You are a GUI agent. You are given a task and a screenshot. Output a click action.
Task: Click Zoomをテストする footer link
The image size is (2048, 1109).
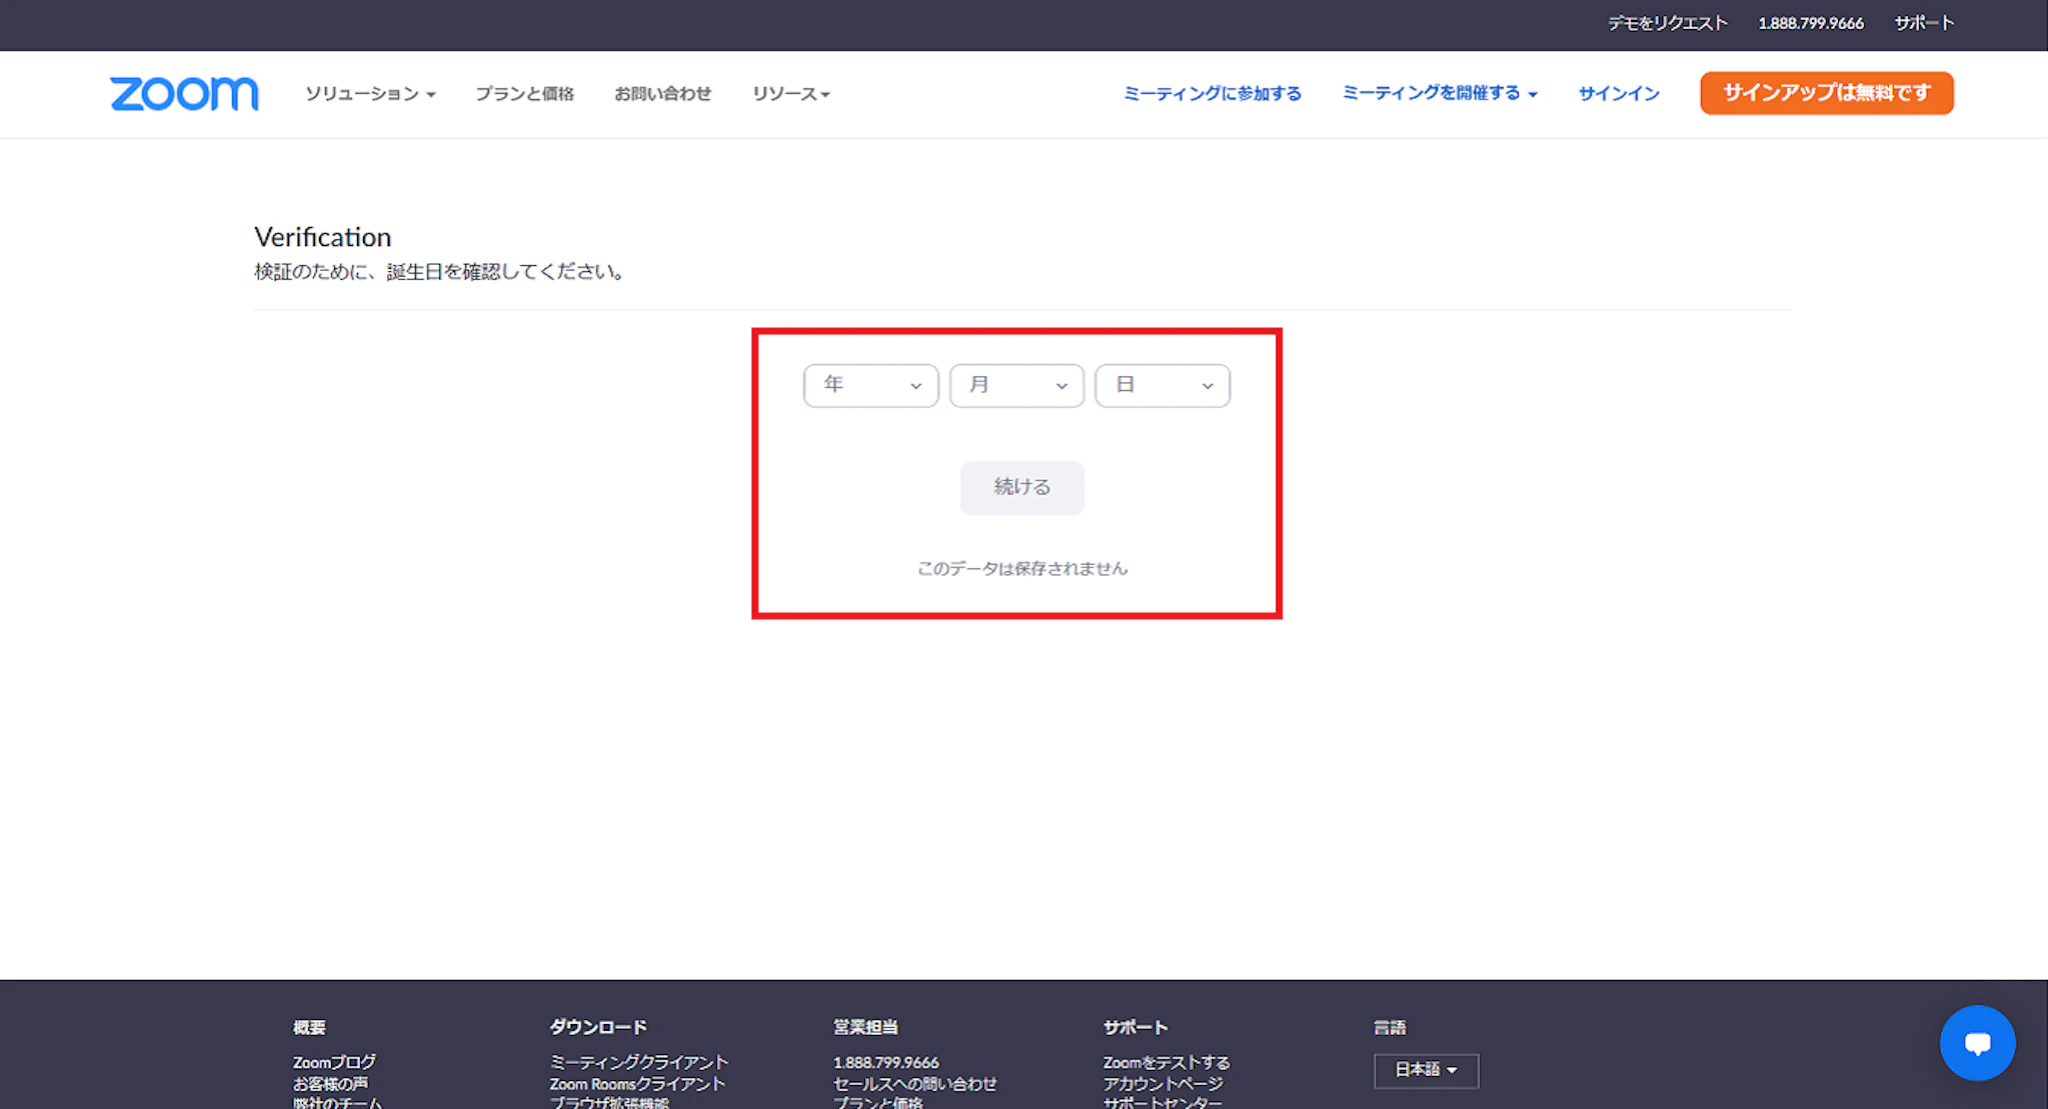tap(1166, 1062)
